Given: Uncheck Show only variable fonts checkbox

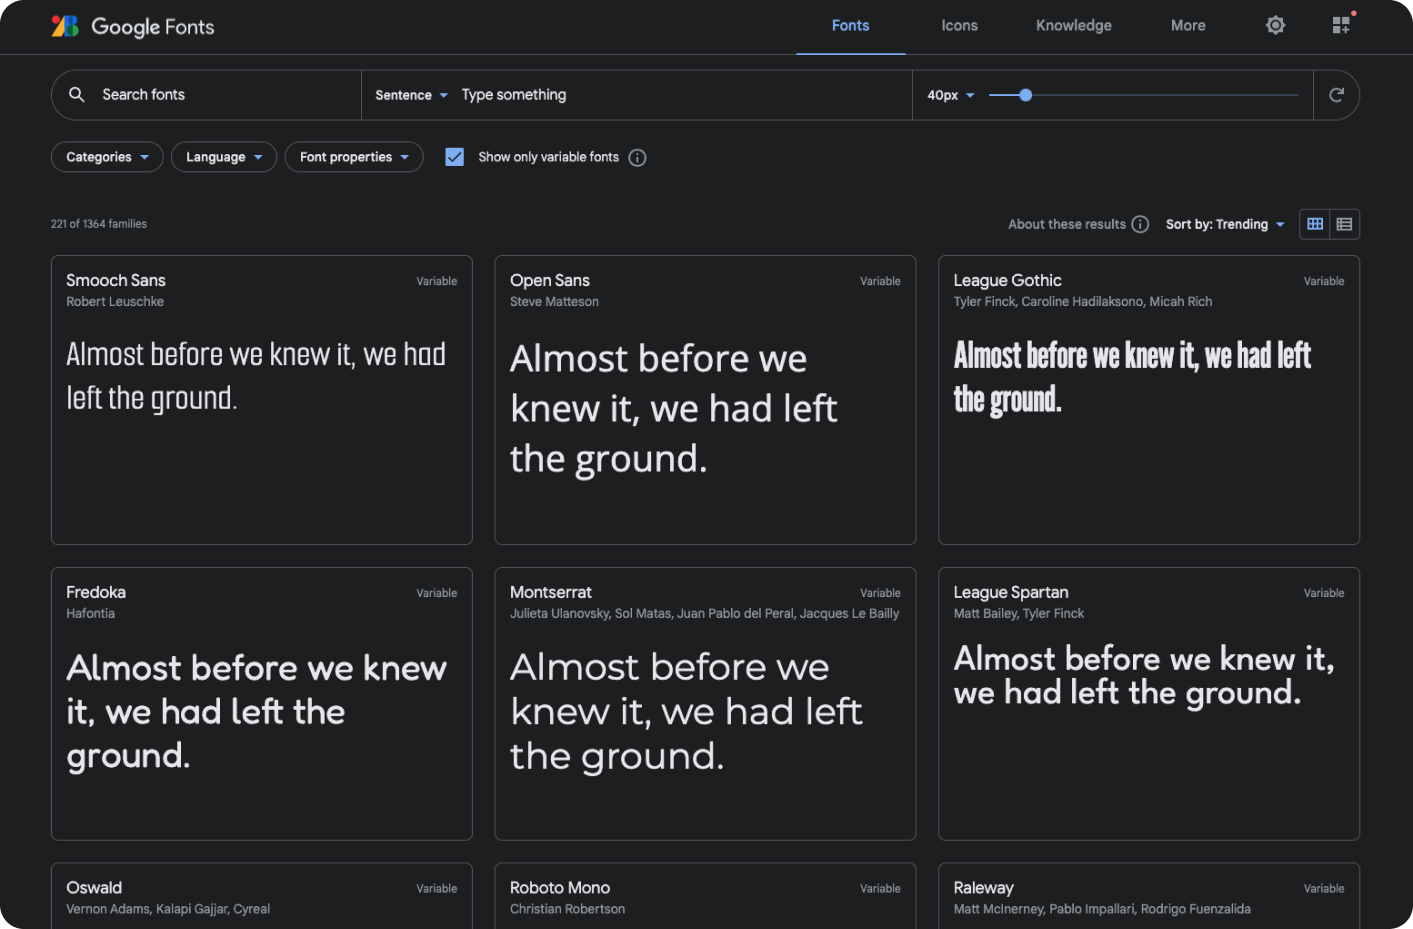Looking at the screenshot, I should [x=455, y=157].
